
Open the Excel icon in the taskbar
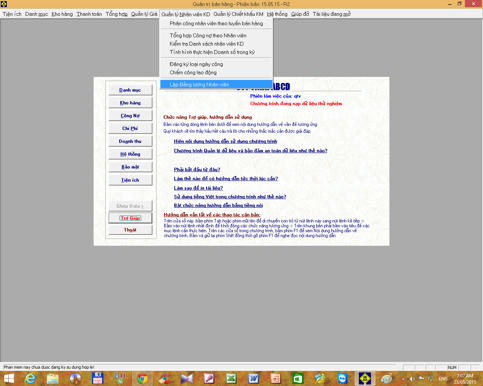231,379
